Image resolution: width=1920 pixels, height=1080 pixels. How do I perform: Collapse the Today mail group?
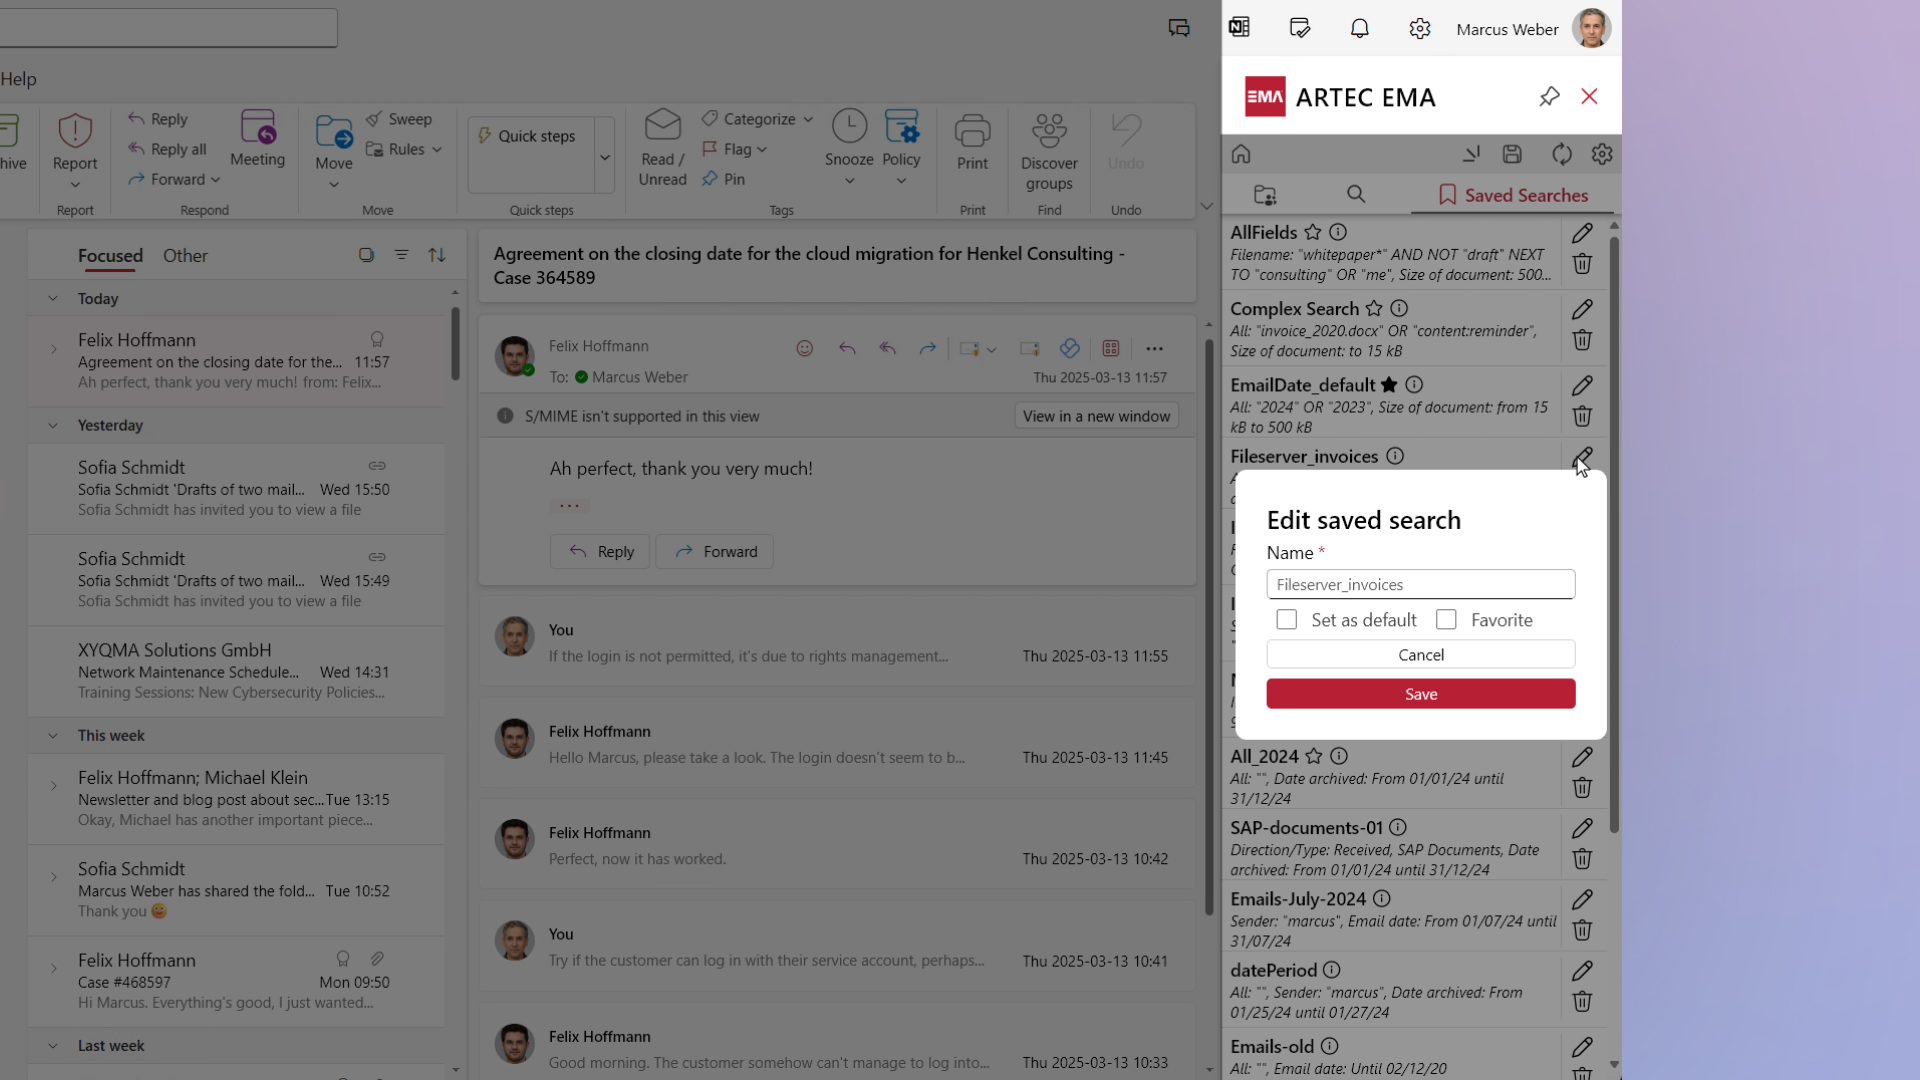tap(53, 299)
